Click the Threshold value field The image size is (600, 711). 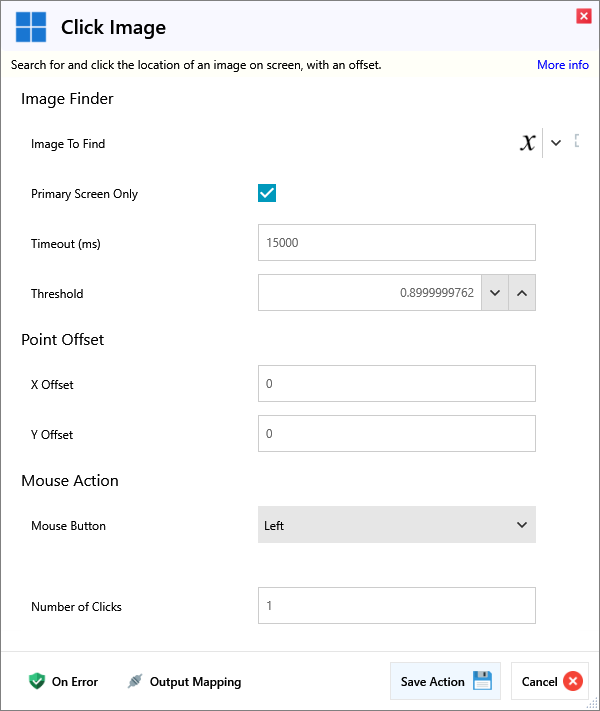tap(370, 293)
